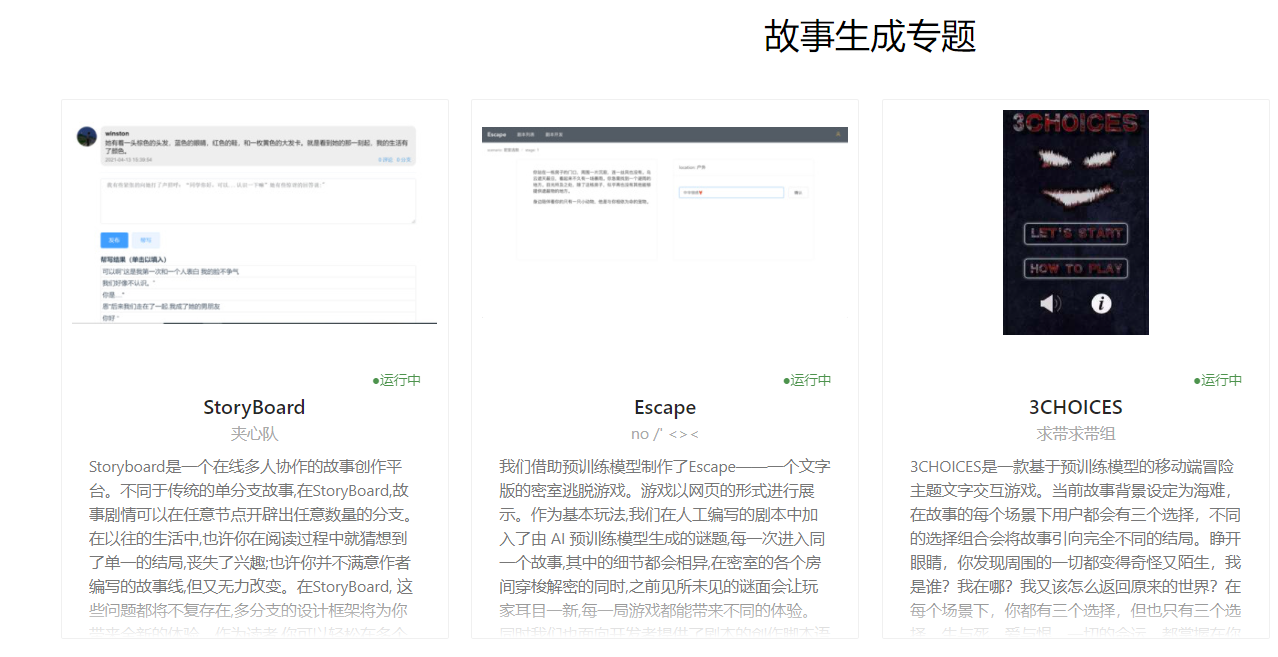This screenshot has width=1278, height=657.
Task: Click the speaker icon in 3CHOICES preview
Action: pyautogui.click(x=1049, y=303)
